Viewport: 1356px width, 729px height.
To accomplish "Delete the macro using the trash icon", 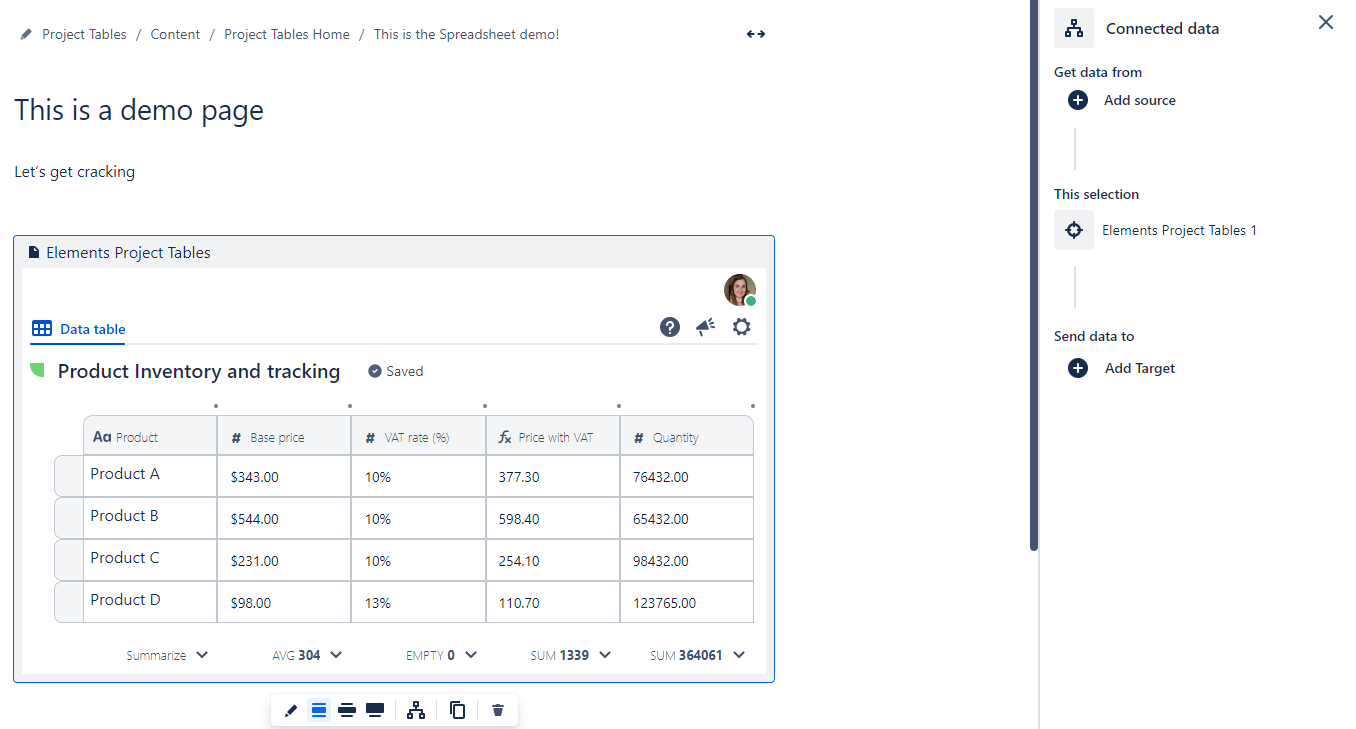I will click(x=497, y=710).
